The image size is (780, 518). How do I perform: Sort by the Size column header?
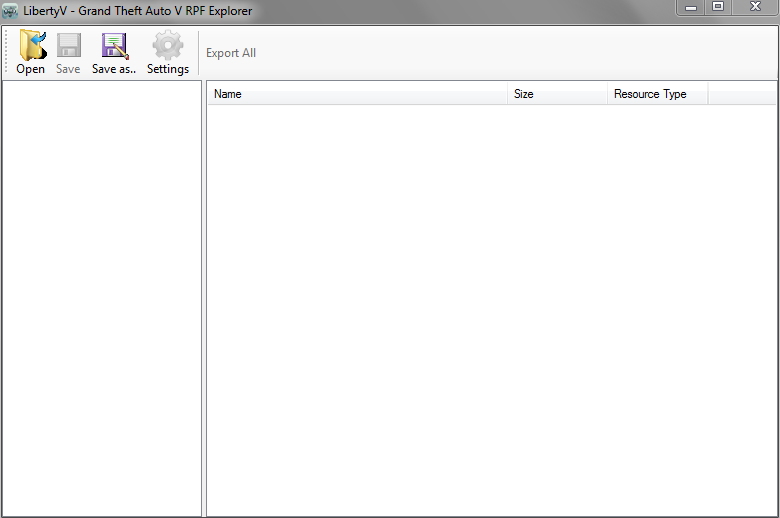pyautogui.click(x=557, y=94)
